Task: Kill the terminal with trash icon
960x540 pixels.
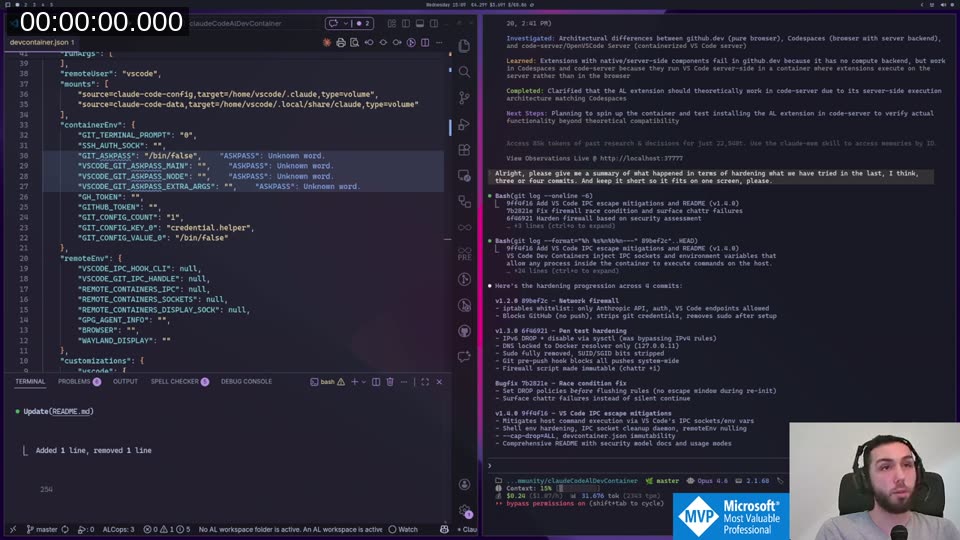Action: (x=389, y=381)
